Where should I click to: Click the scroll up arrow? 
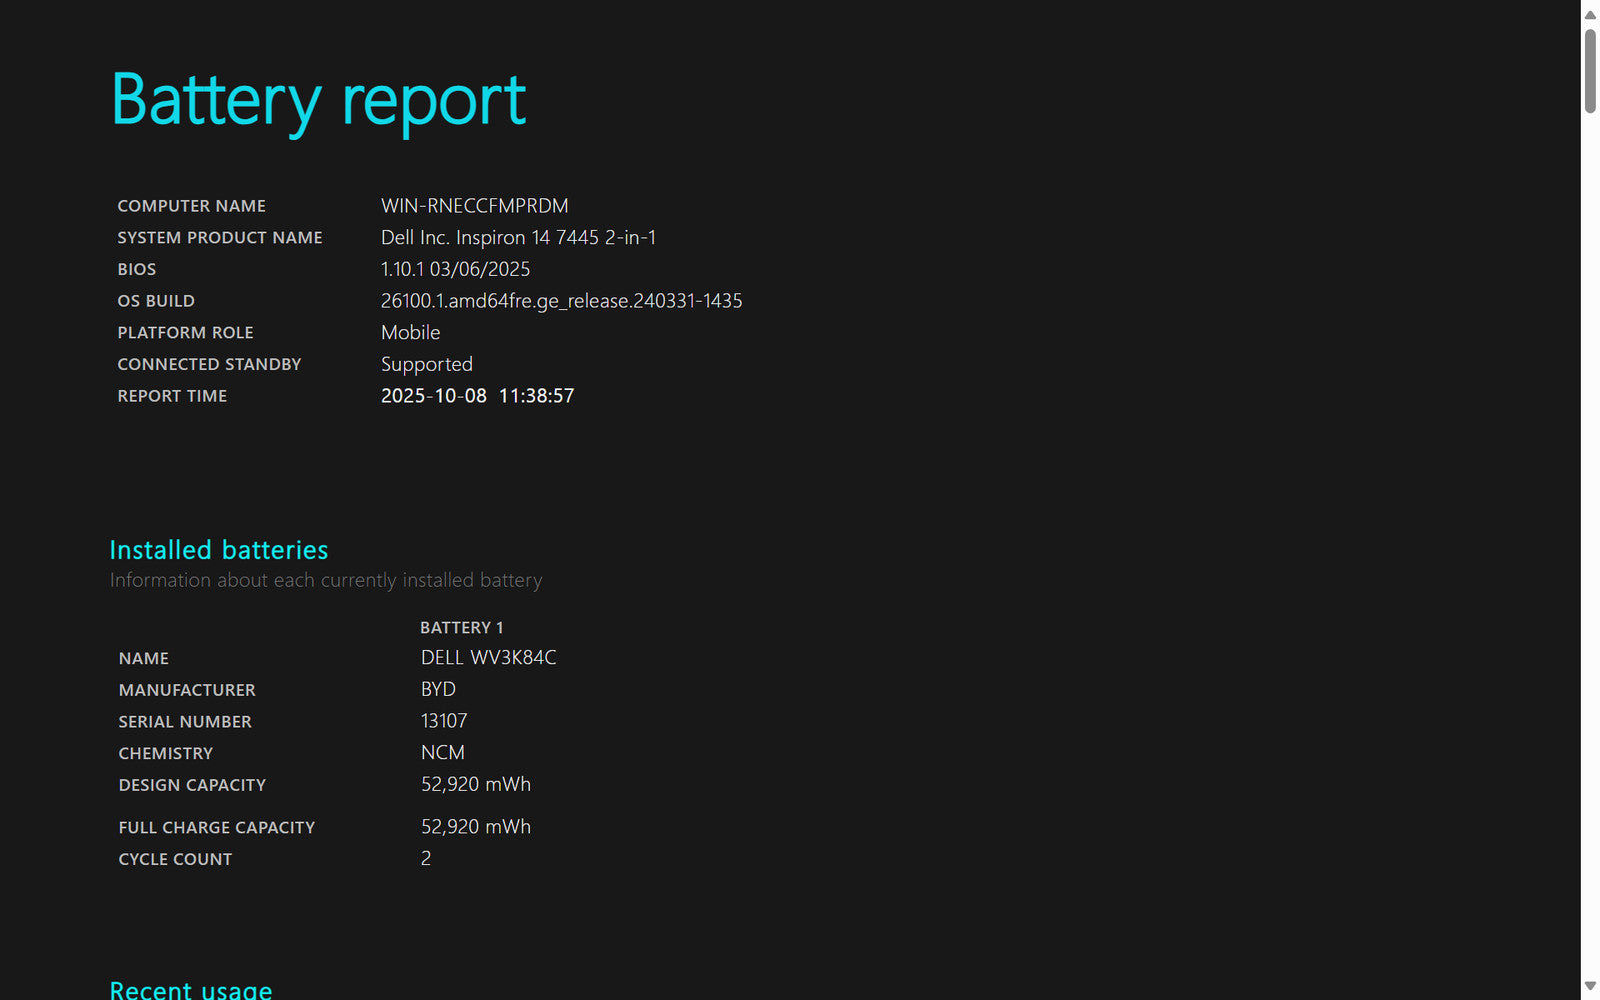(x=1590, y=14)
